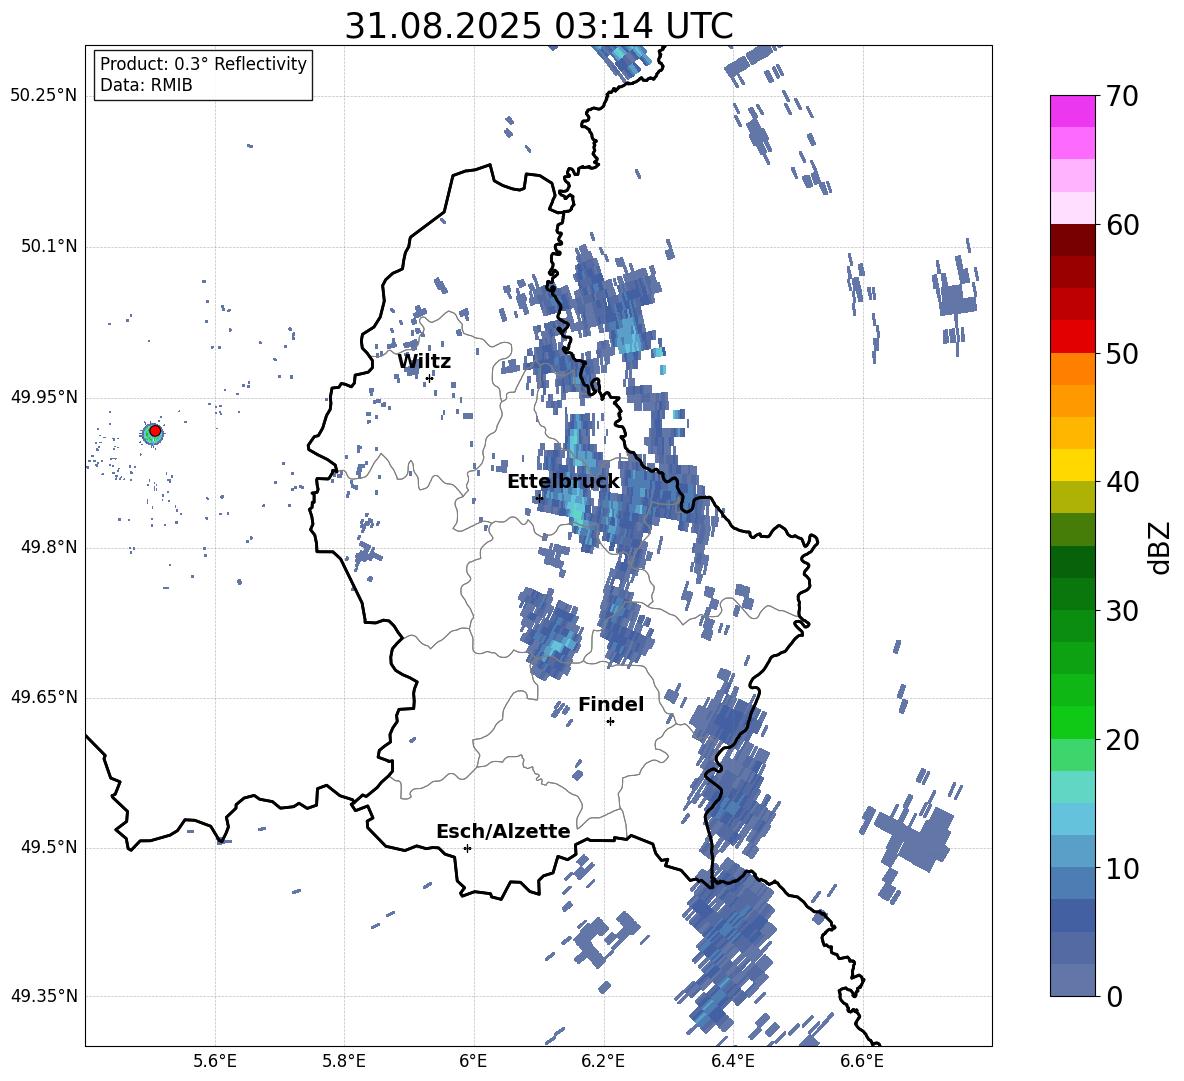The width and height of the screenshot is (1184, 1081).
Task: Click the 70 tick on the colorbar
Action: pos(1121,96)
